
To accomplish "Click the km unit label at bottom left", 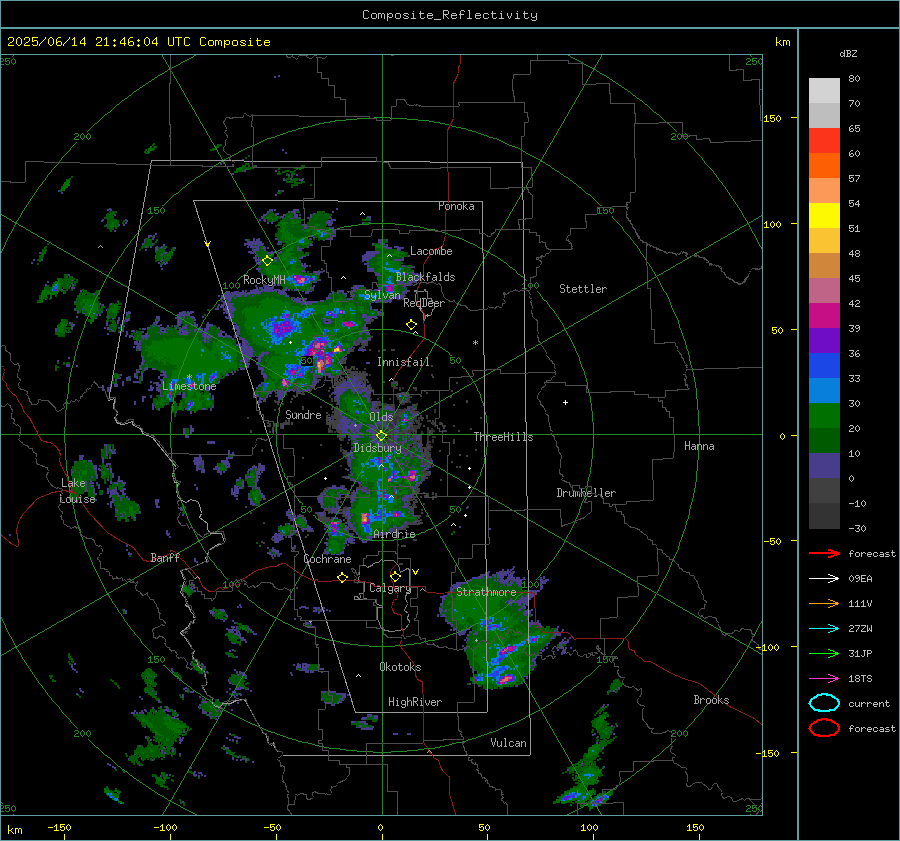I will (14, 830).
